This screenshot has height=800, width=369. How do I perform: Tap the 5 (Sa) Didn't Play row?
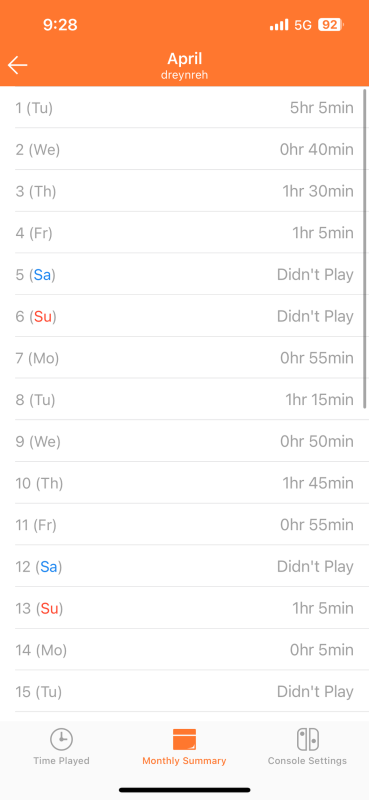[184, 274]
